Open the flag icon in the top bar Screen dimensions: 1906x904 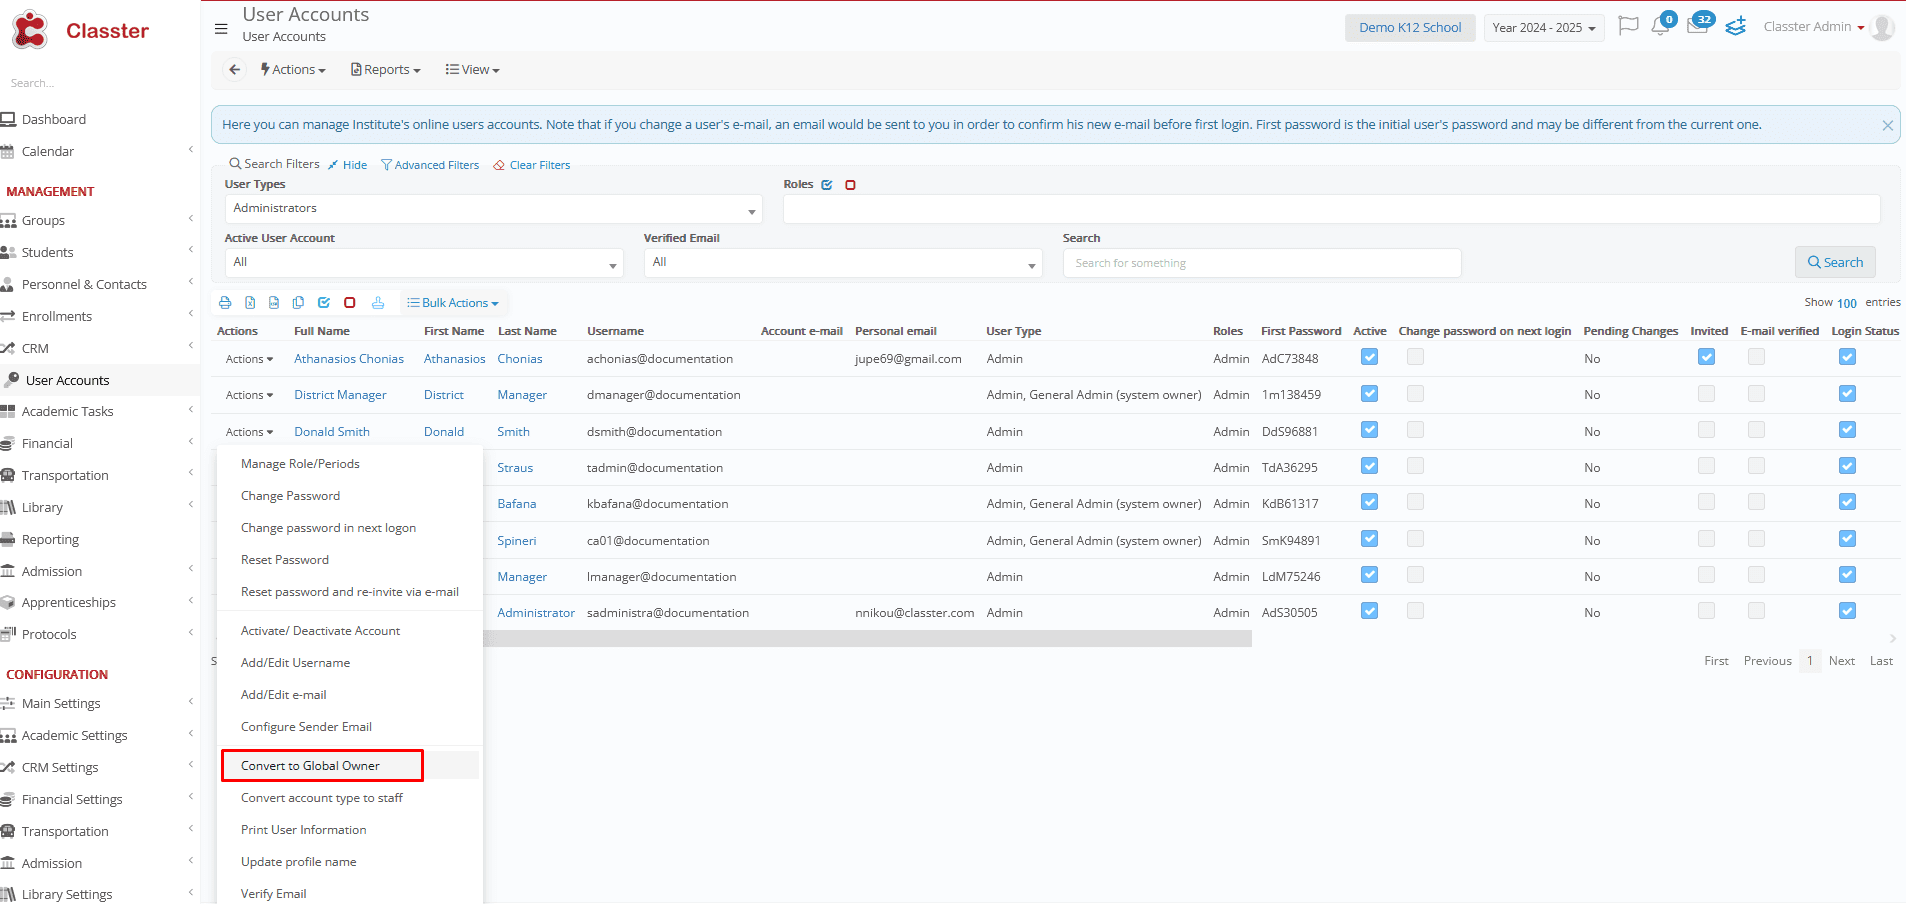pos(1628,26)
